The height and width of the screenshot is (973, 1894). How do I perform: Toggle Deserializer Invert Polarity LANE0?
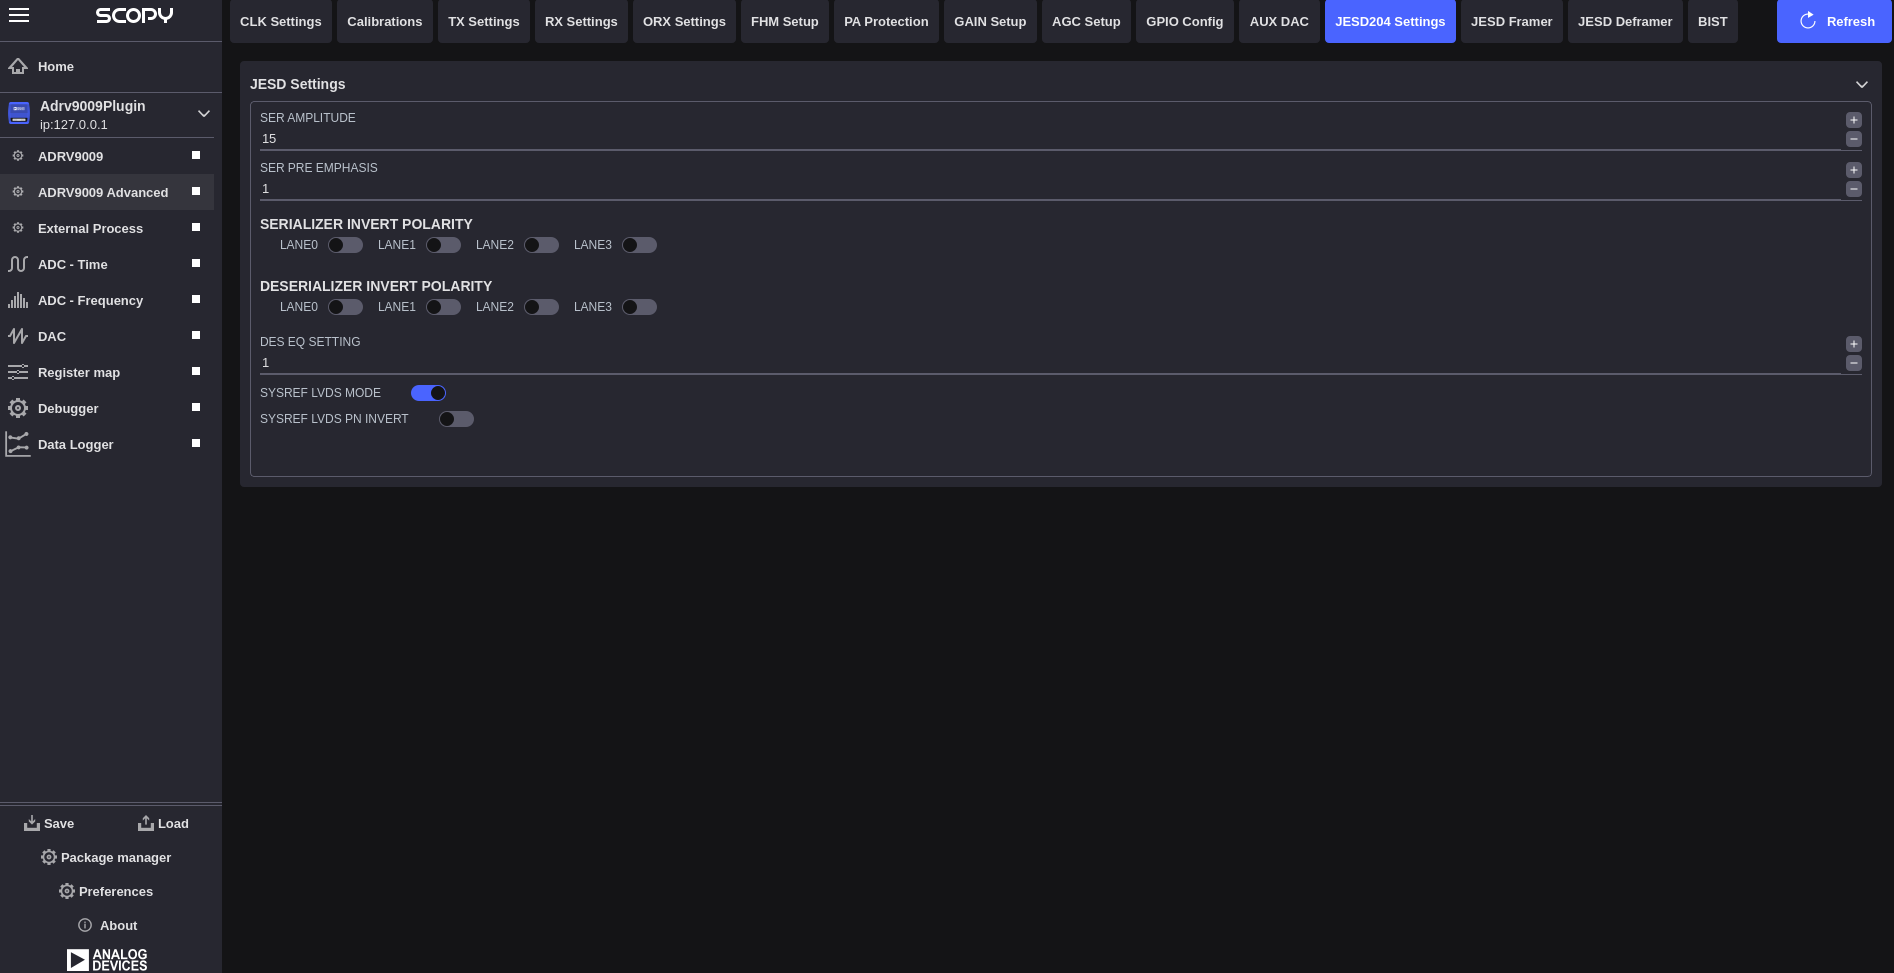pos(346,307)
